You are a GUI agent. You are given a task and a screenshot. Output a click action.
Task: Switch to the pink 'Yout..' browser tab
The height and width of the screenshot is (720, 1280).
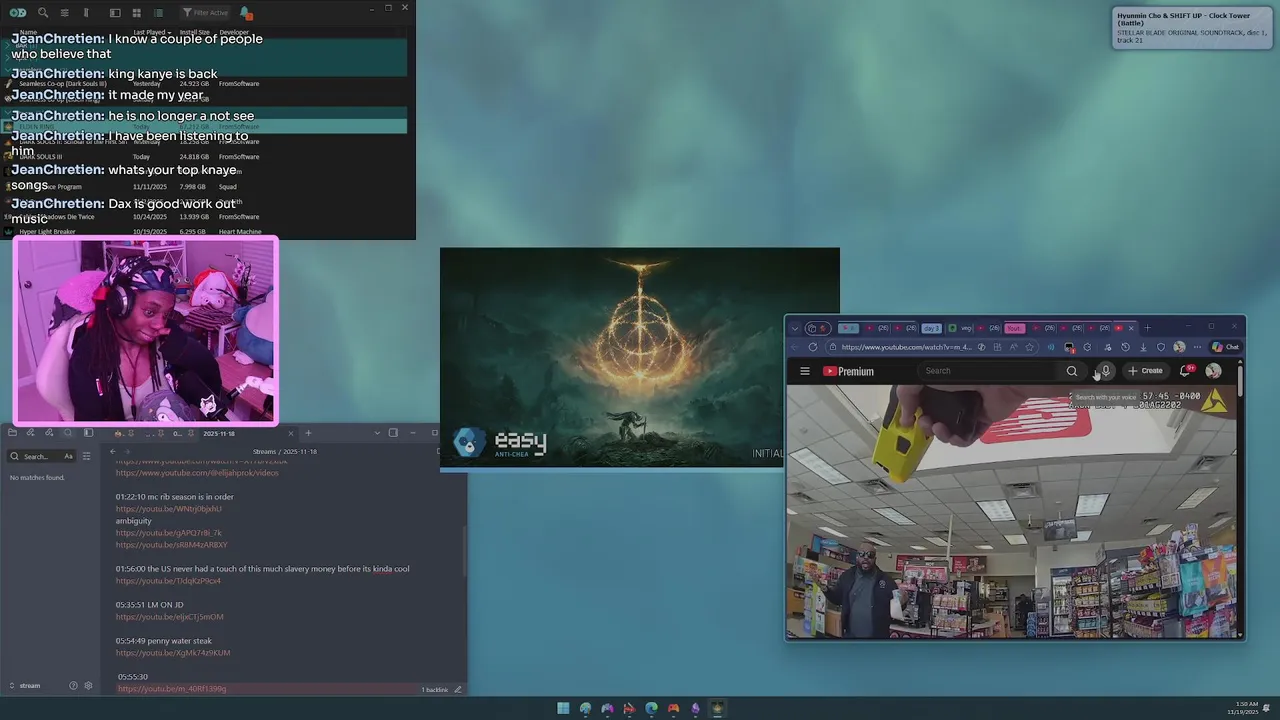pos(1014,328)
